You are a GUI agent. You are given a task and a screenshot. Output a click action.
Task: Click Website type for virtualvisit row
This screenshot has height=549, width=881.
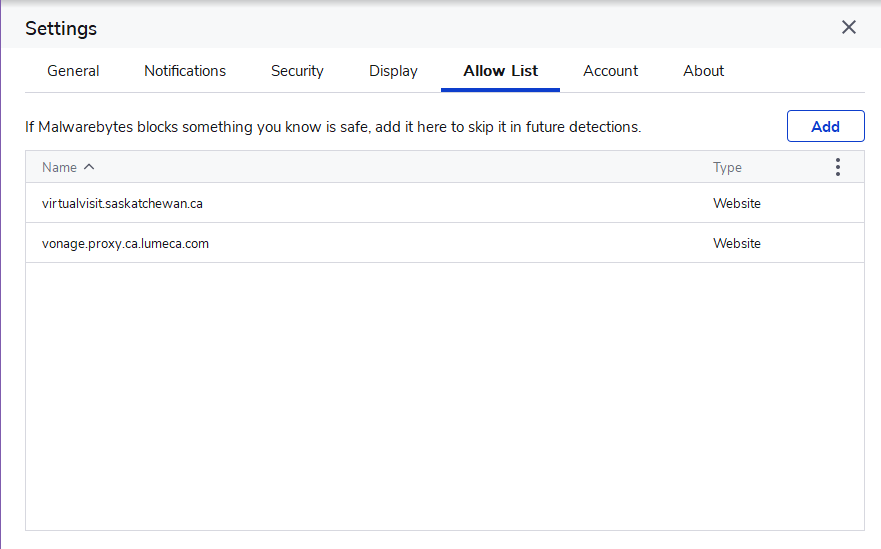736,204
